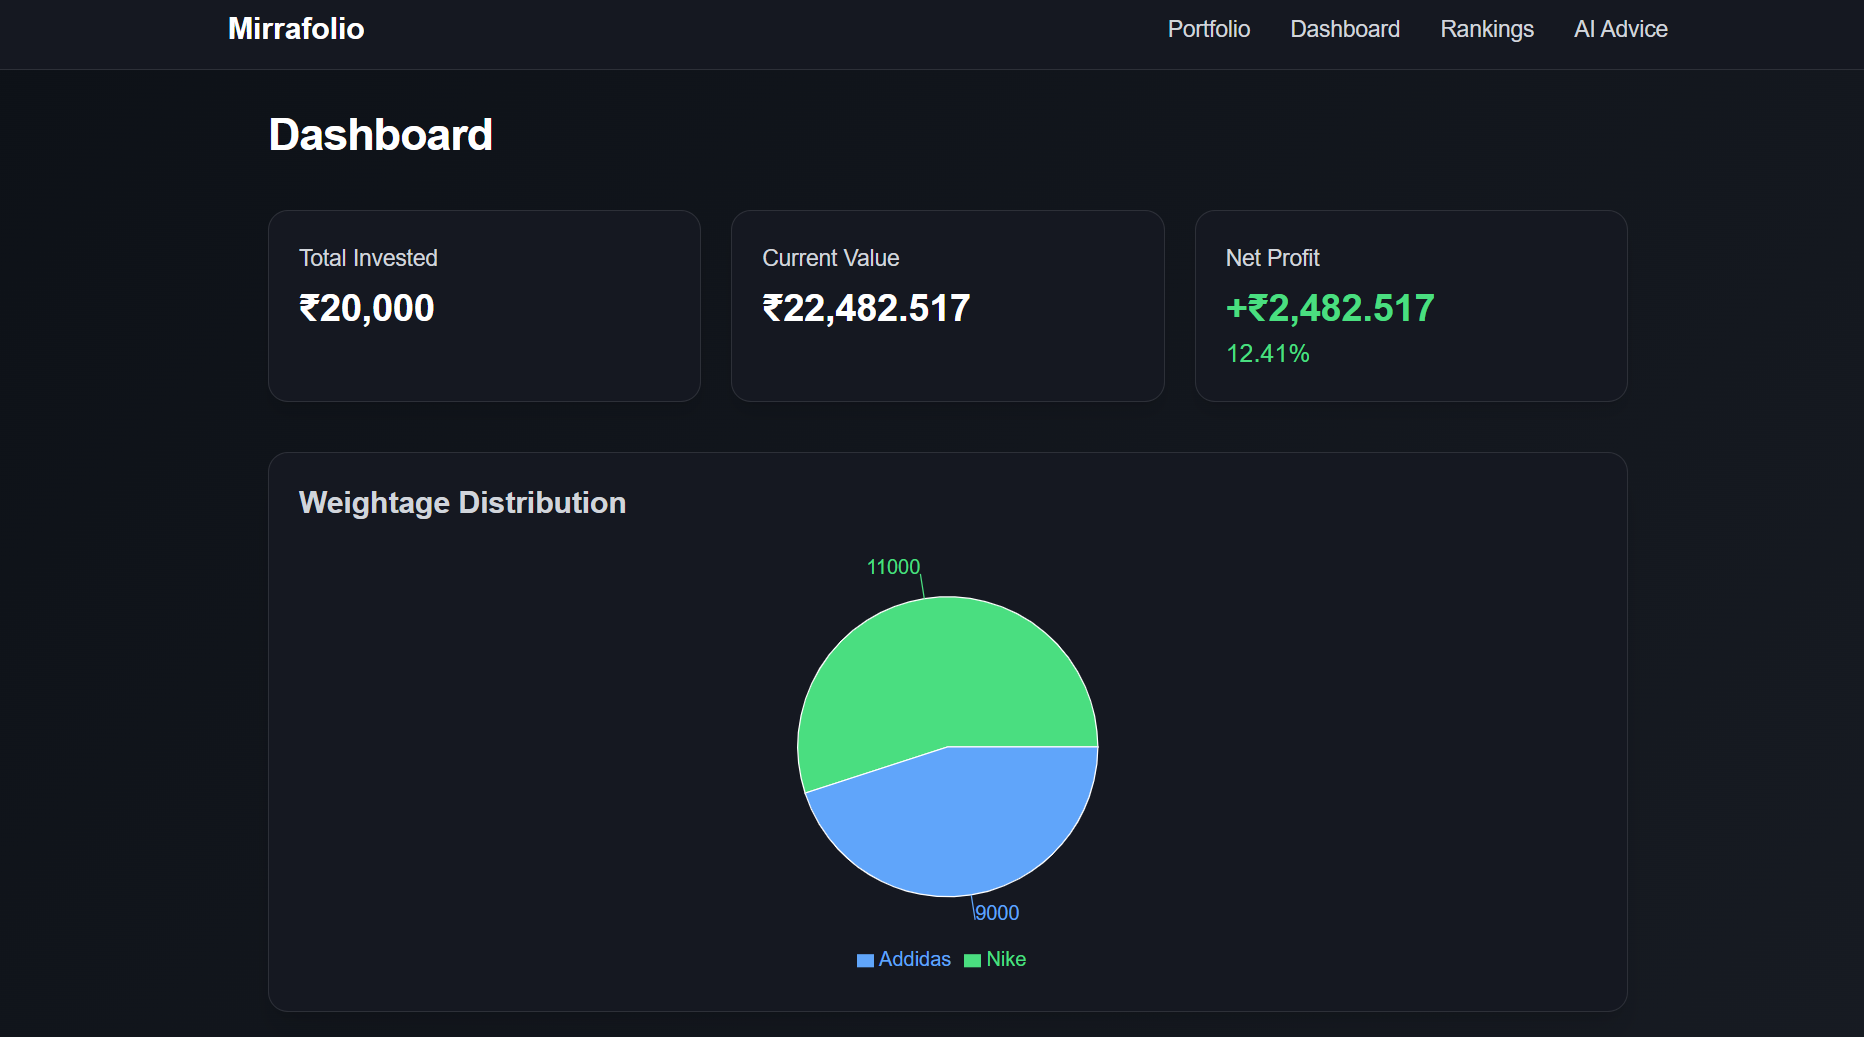Viewport: 1864px width, 1037px height.
Task: Navigate to AI Advice
Action: [x=1620, y=29]
